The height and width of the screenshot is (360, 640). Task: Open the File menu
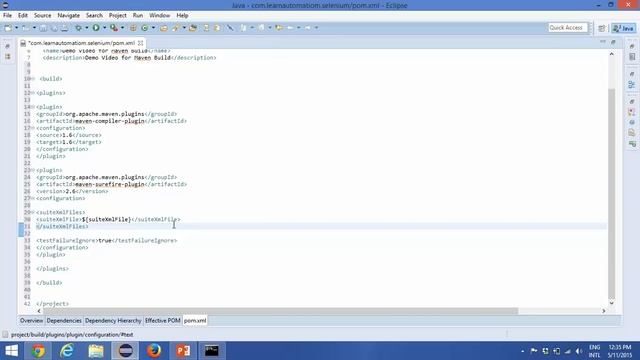click(7, 16)
